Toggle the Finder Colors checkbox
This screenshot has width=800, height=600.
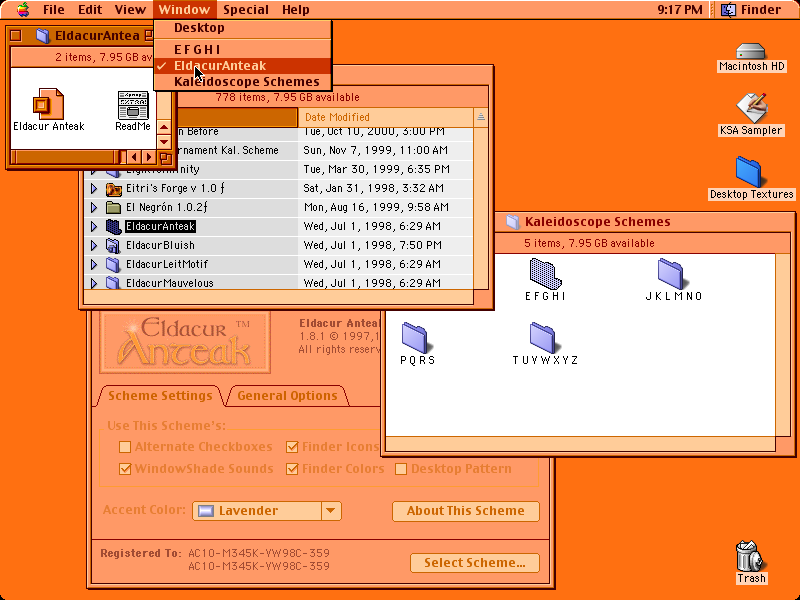[x=292, y=469]
